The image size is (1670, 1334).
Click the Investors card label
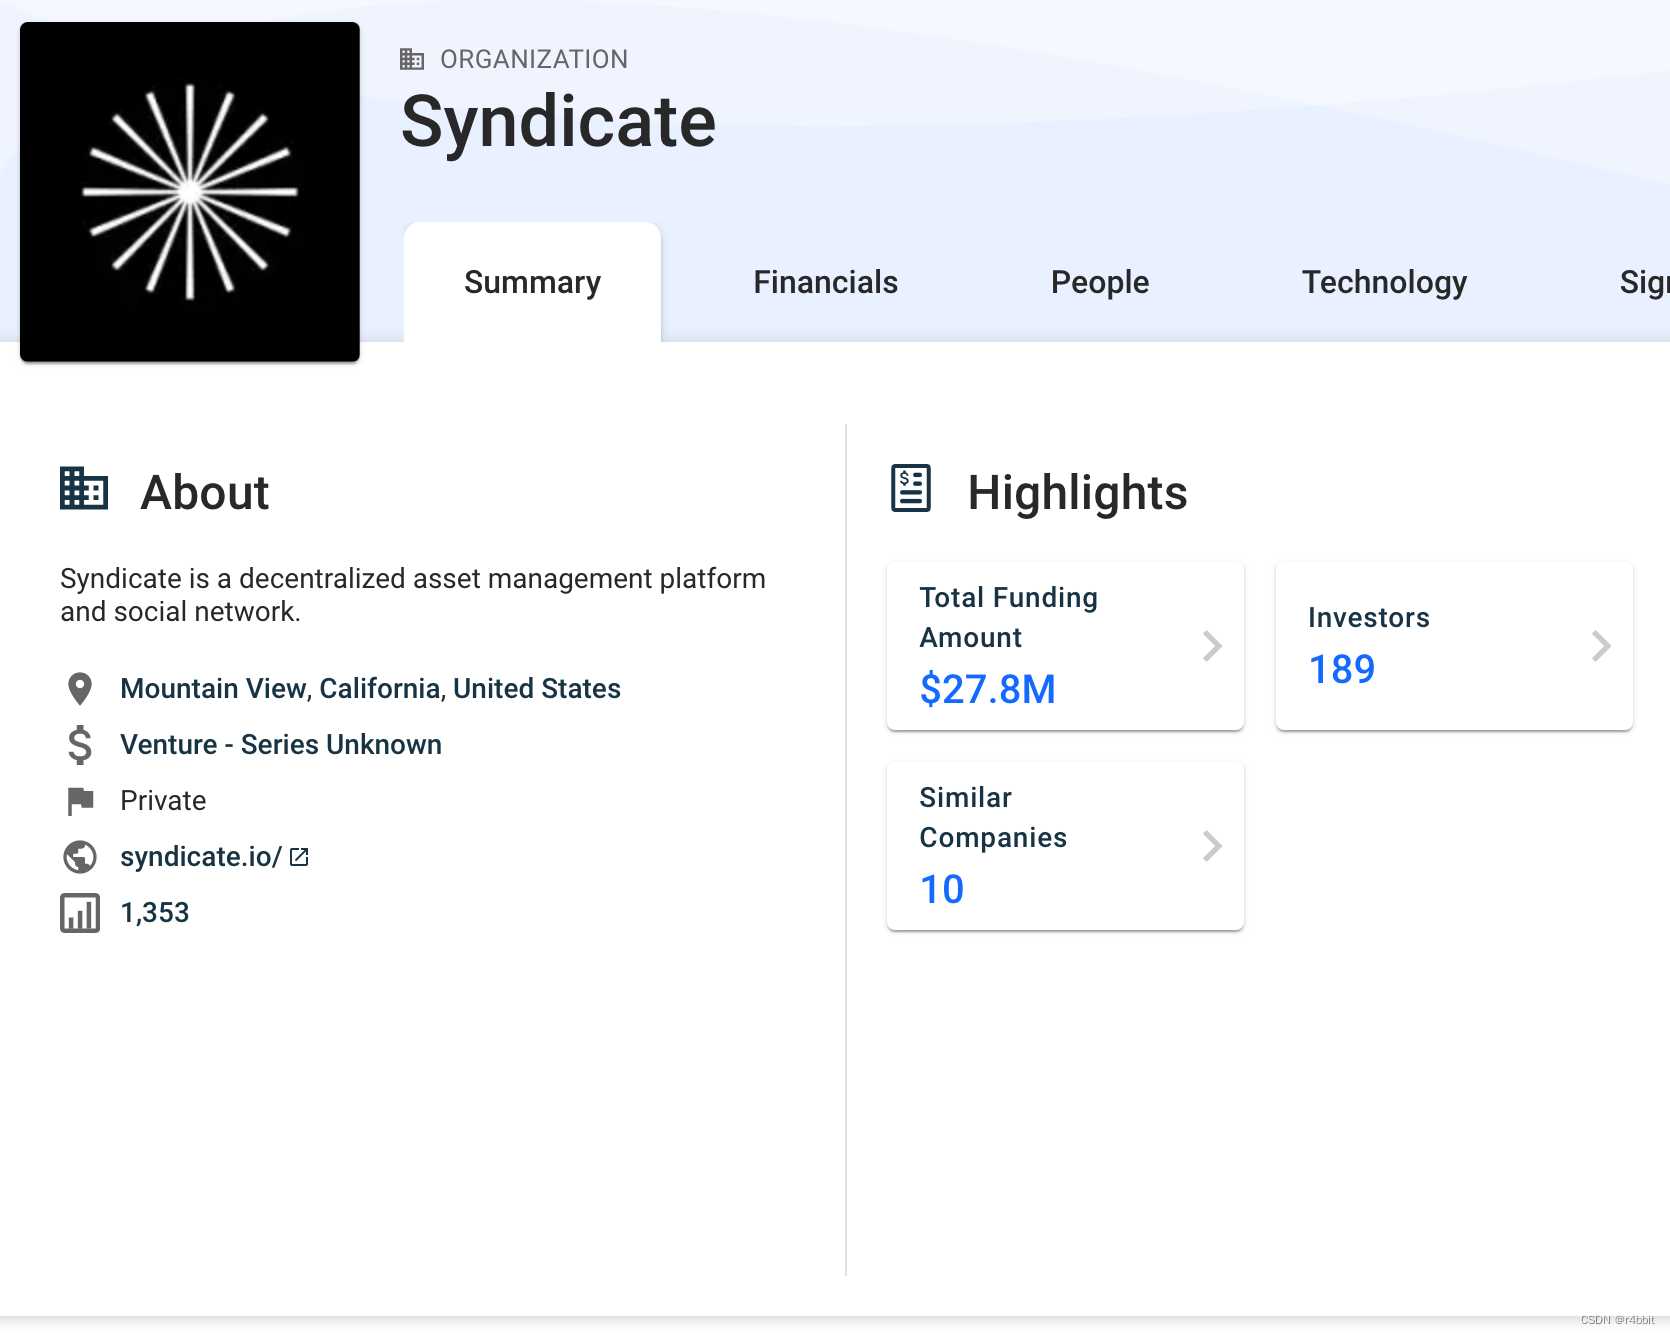point(1369,618)
